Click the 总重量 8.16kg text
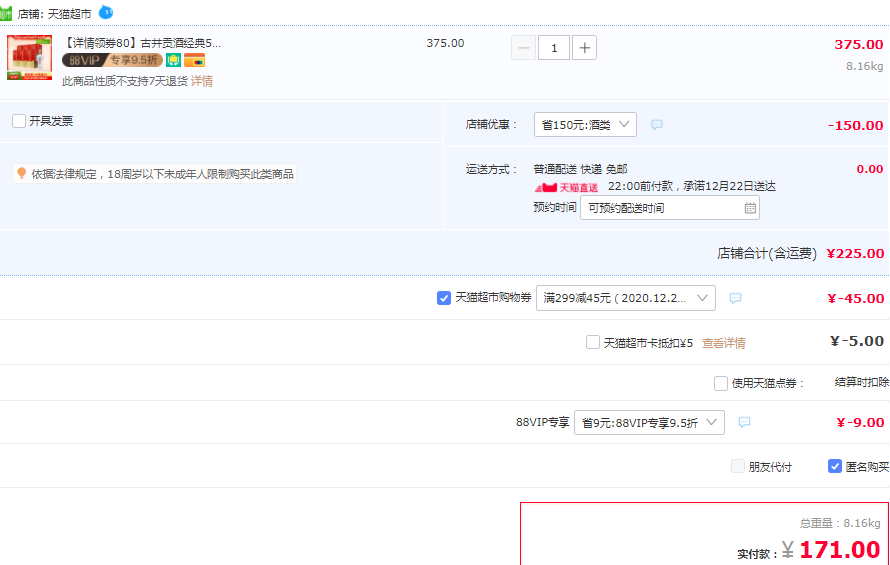This screenshot has width=890, height=565. (840, 523)
